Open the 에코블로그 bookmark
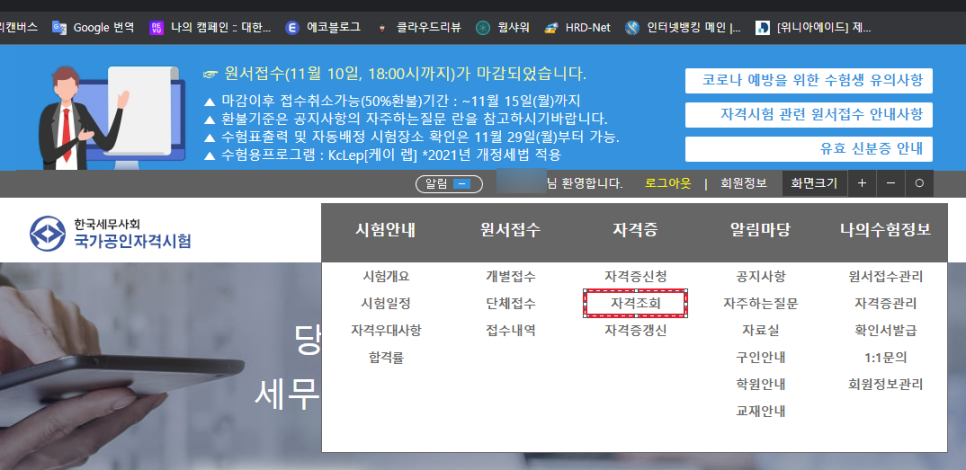 (x=323, y=27)
